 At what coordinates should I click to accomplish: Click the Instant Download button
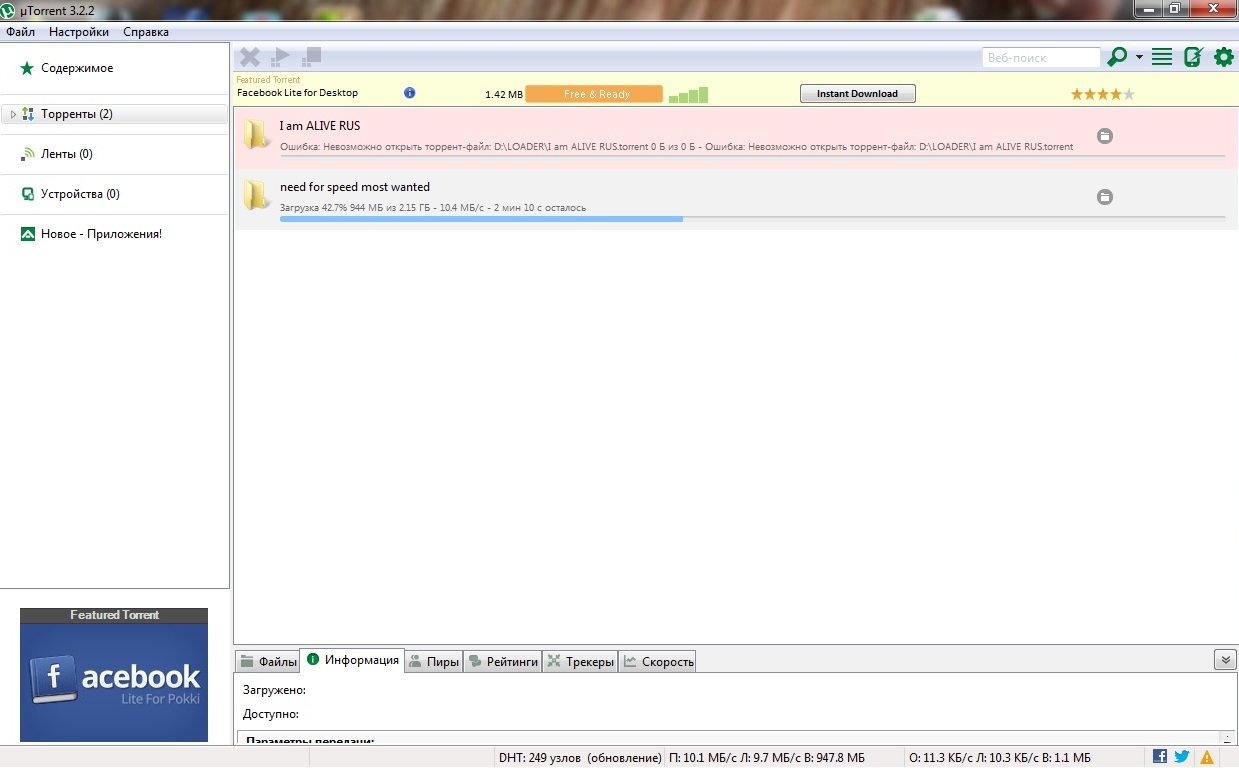[857, 94]
